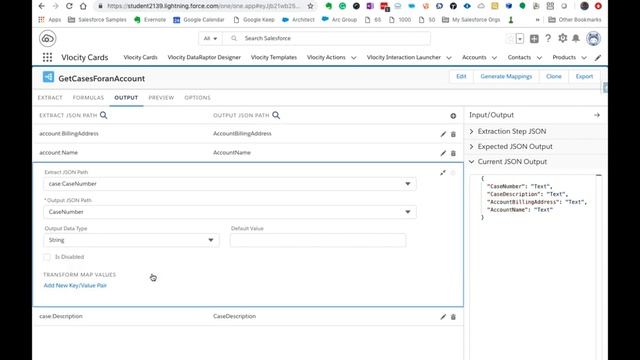This screenshot has height=360, width=640.
Task: Click the Salesforce cloud logo
Action: (x=47, y=38)
